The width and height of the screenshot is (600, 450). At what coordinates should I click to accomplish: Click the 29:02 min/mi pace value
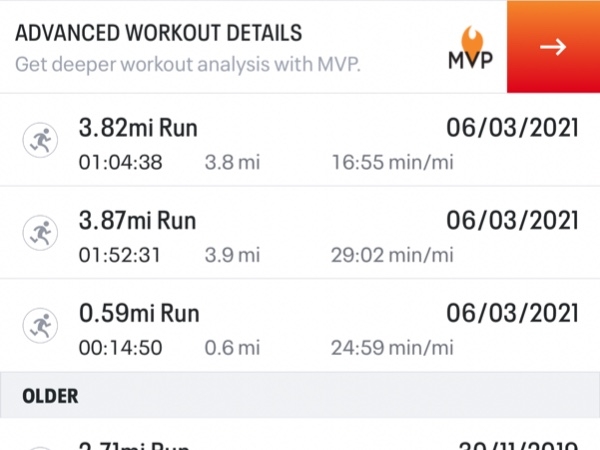[392, 255]
